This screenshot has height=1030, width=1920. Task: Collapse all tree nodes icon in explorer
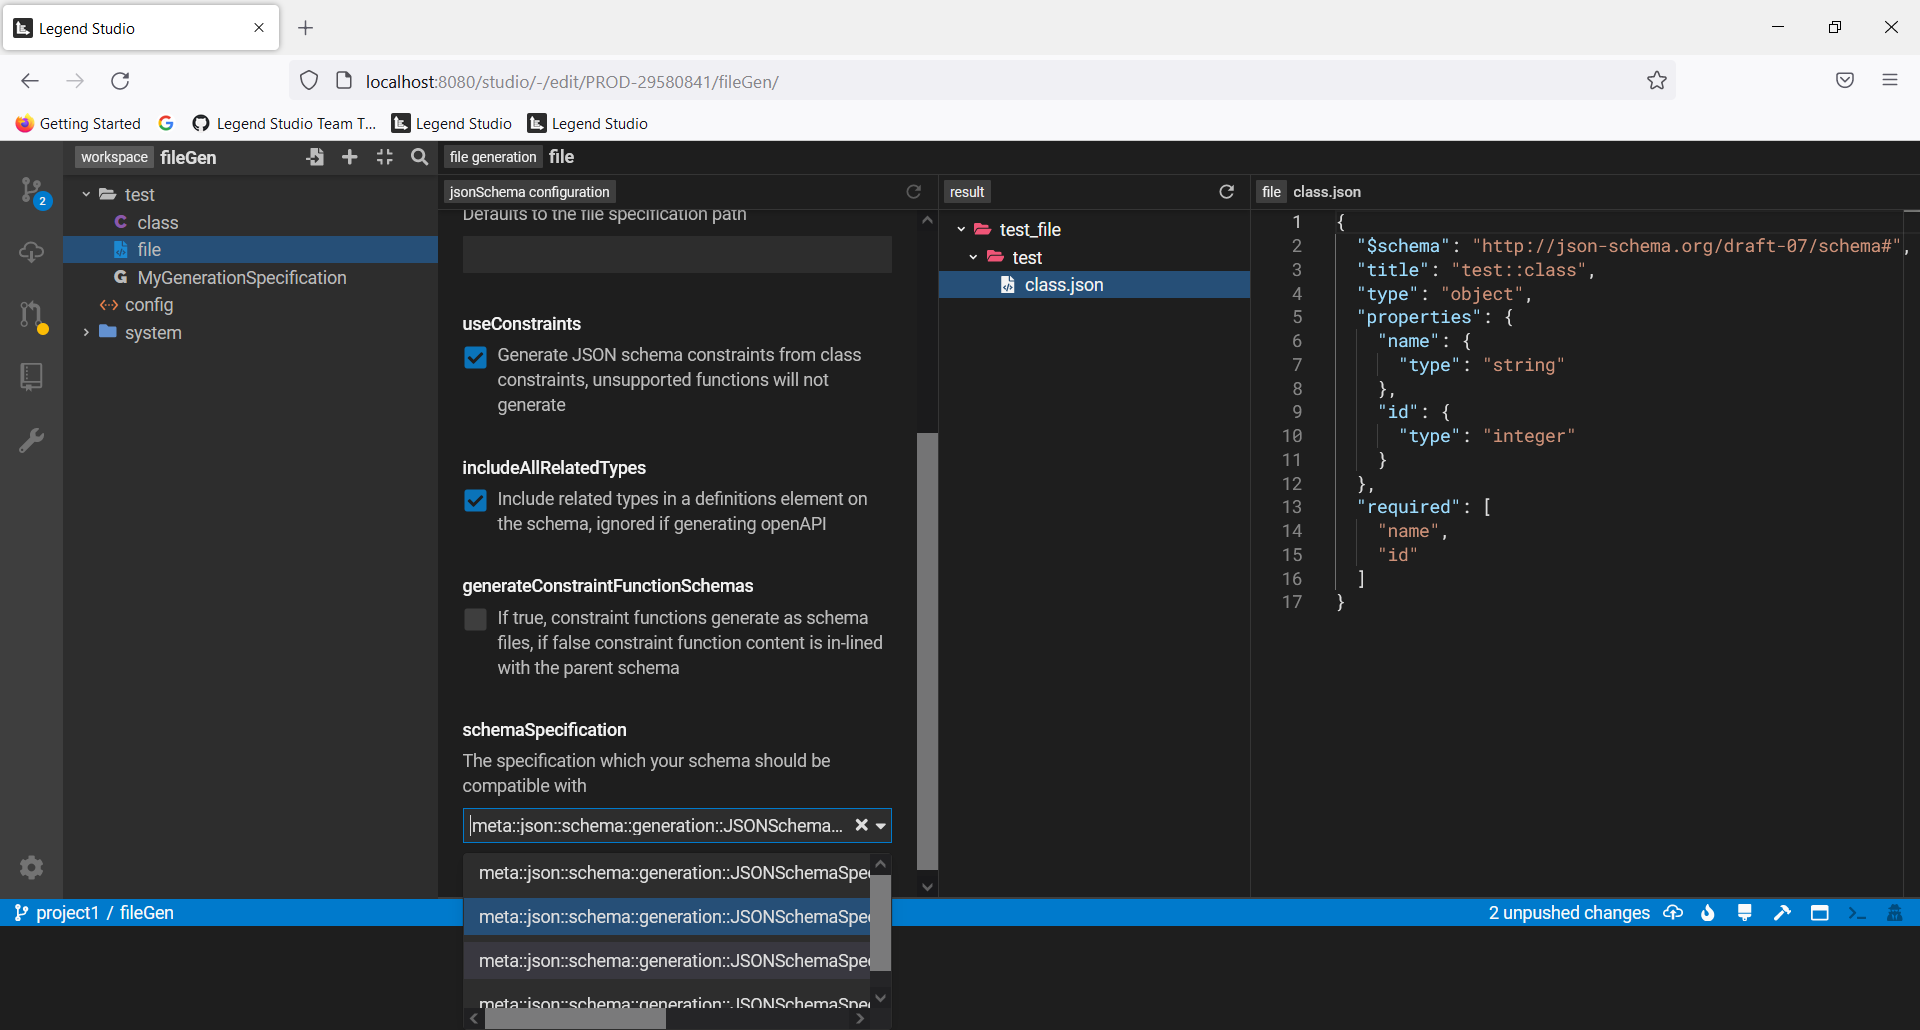pos(385,157)
